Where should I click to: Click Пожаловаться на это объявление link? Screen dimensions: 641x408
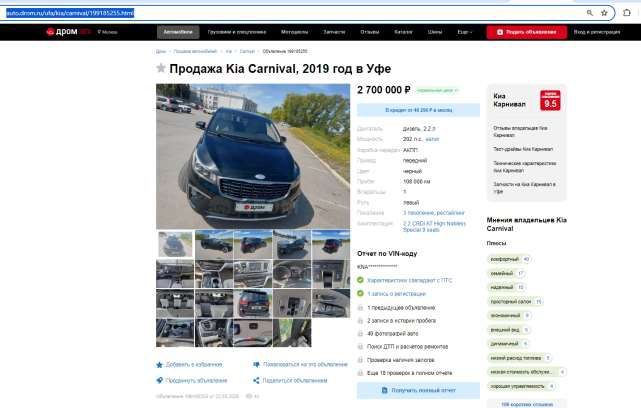pyautogui.click(x=305, y=364)
